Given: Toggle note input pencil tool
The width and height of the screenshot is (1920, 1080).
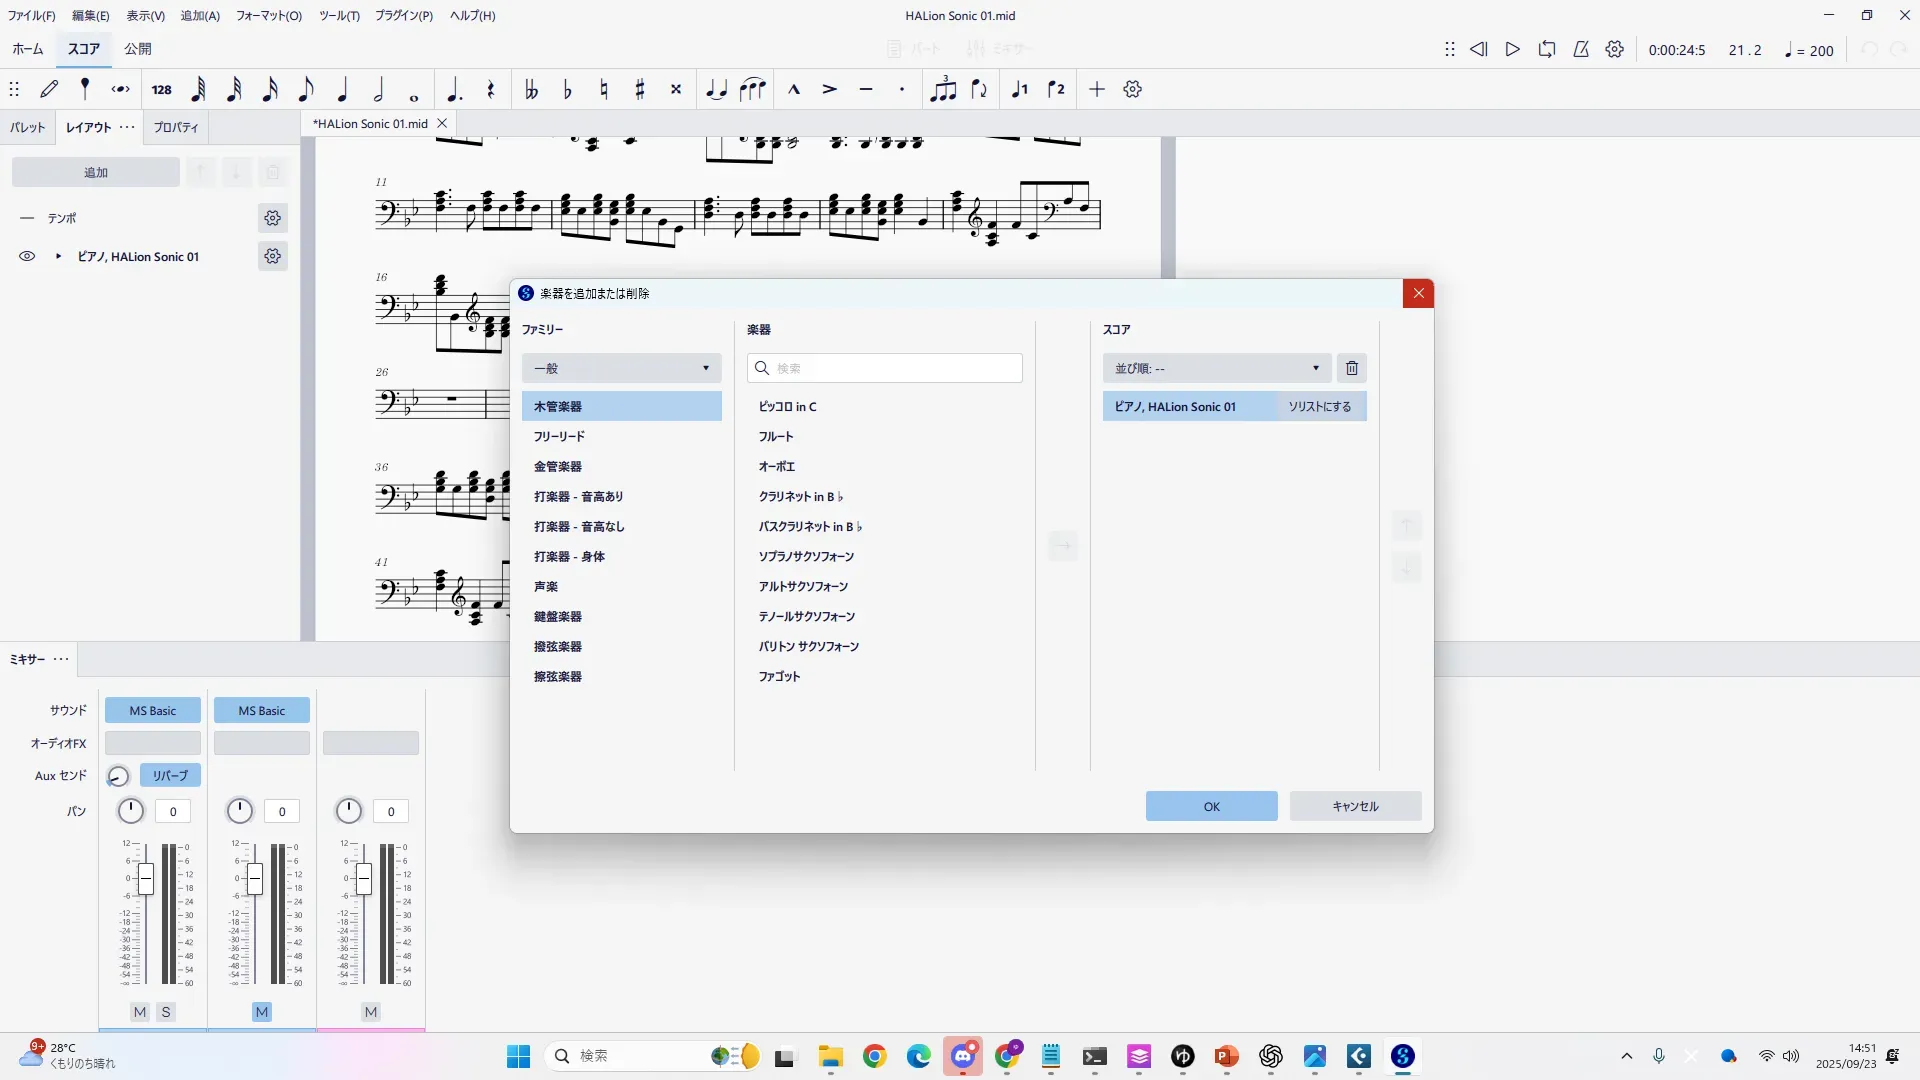Looking at the screenshot, I should pos(49,90).
